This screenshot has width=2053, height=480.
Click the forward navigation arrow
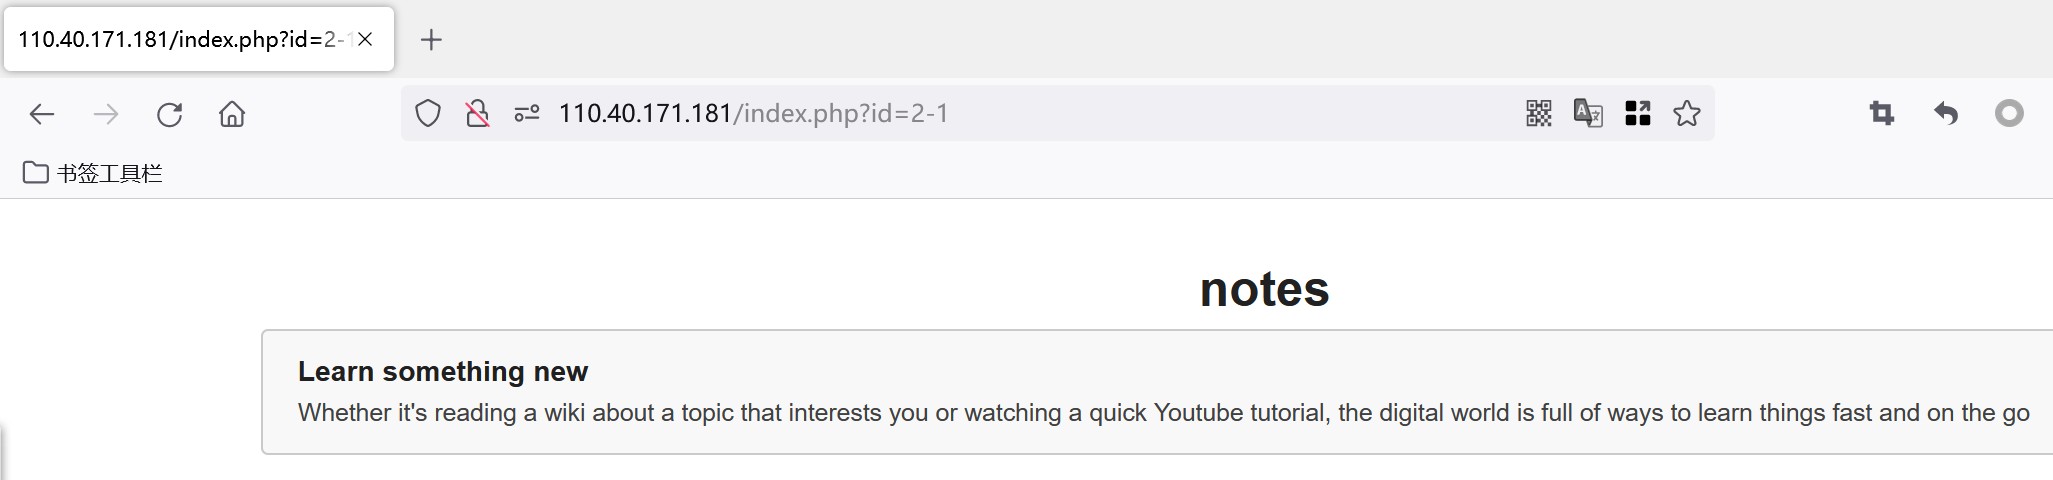coord(105,114)
